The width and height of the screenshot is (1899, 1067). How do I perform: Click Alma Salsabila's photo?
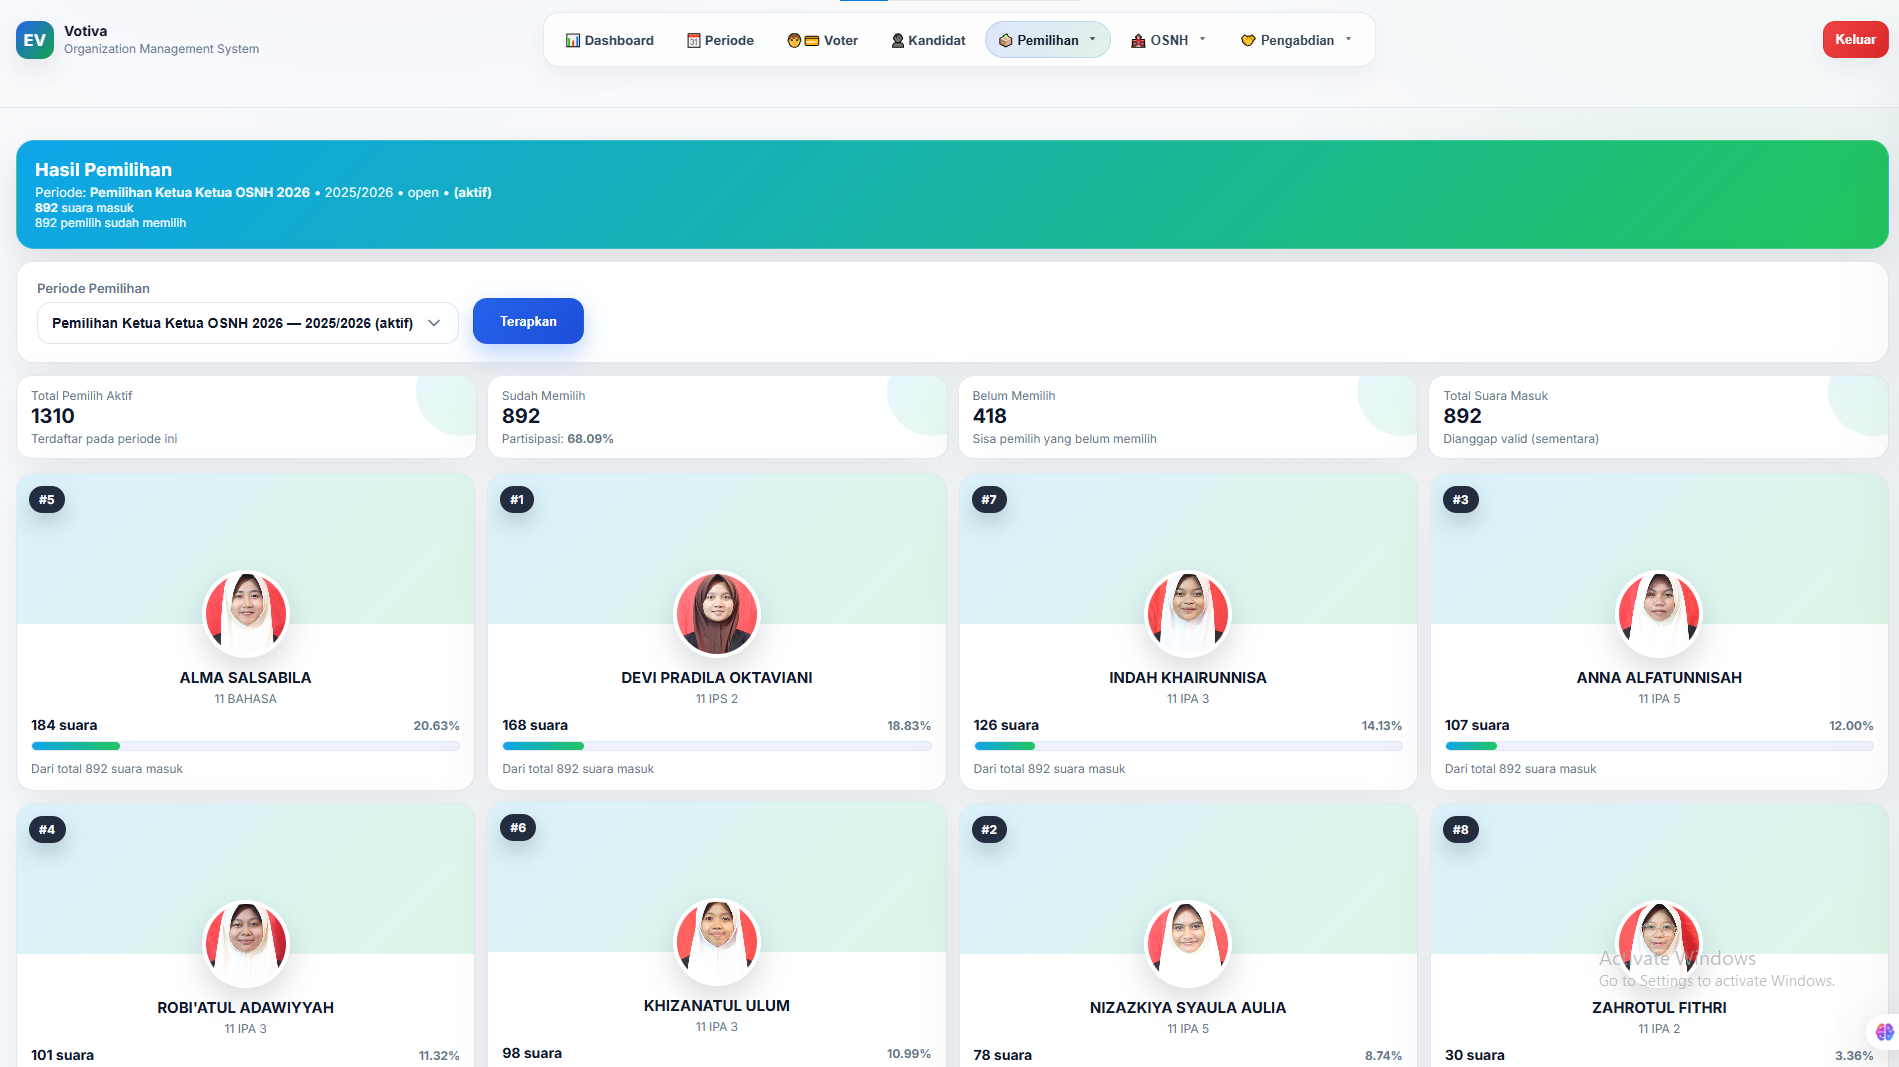click(x=246, y=613)
